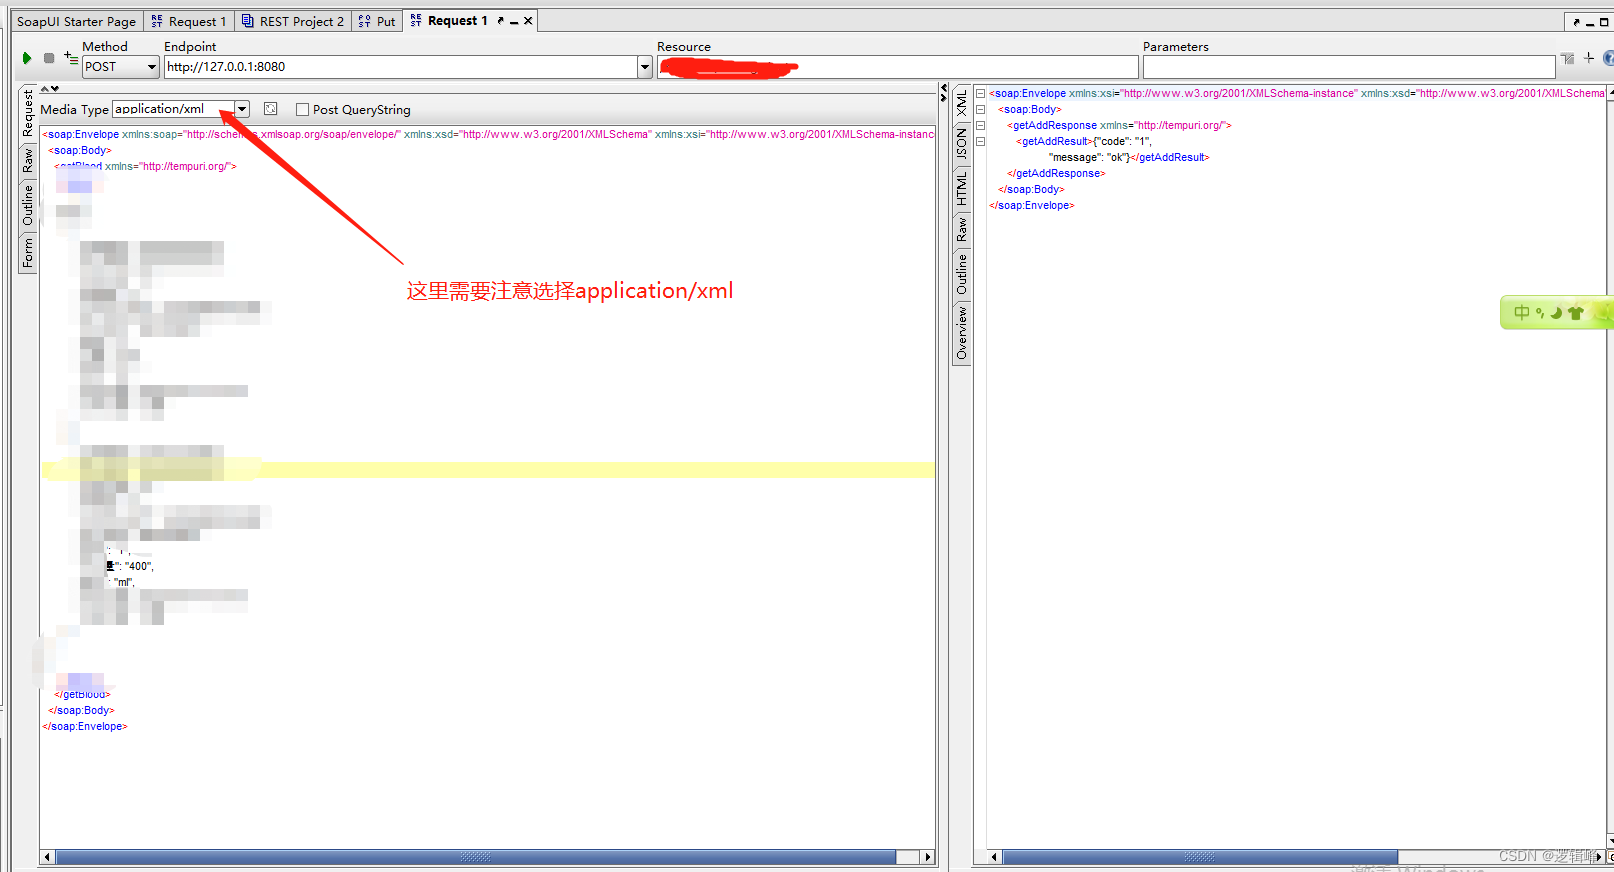Click the REST icon on the Put tab
Viewport: 1614px width, 872px height.
click(x=364, y=21)
